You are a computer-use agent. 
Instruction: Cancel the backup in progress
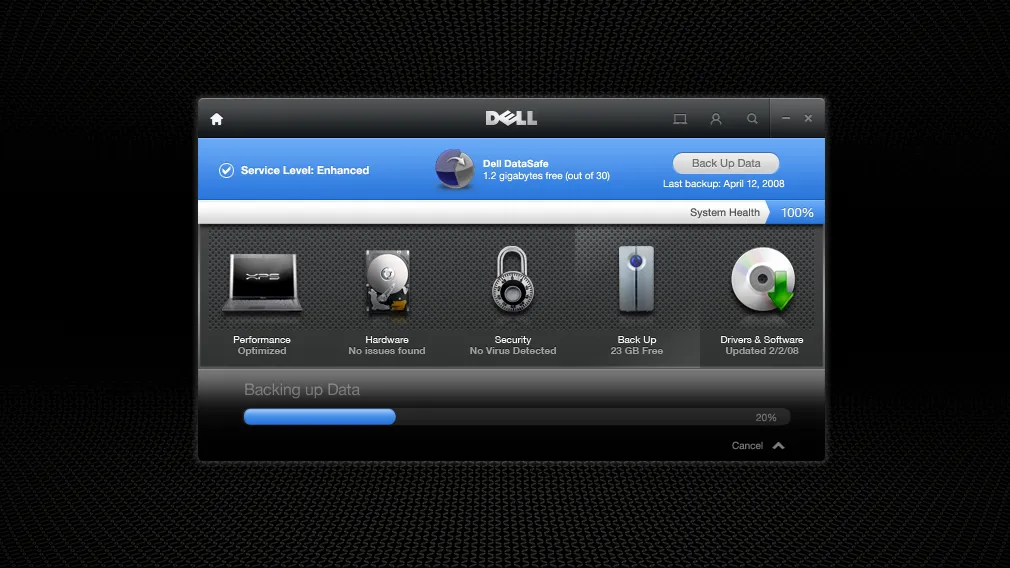click(x=747, y=446)
